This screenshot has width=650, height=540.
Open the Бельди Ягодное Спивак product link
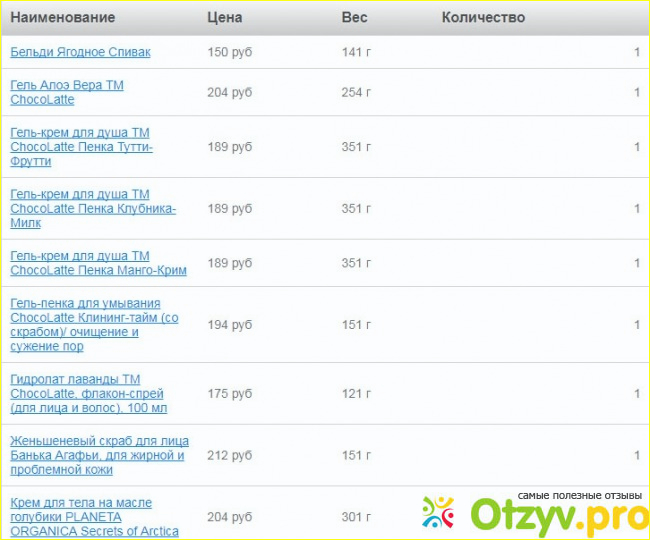[x=80, y=52]
